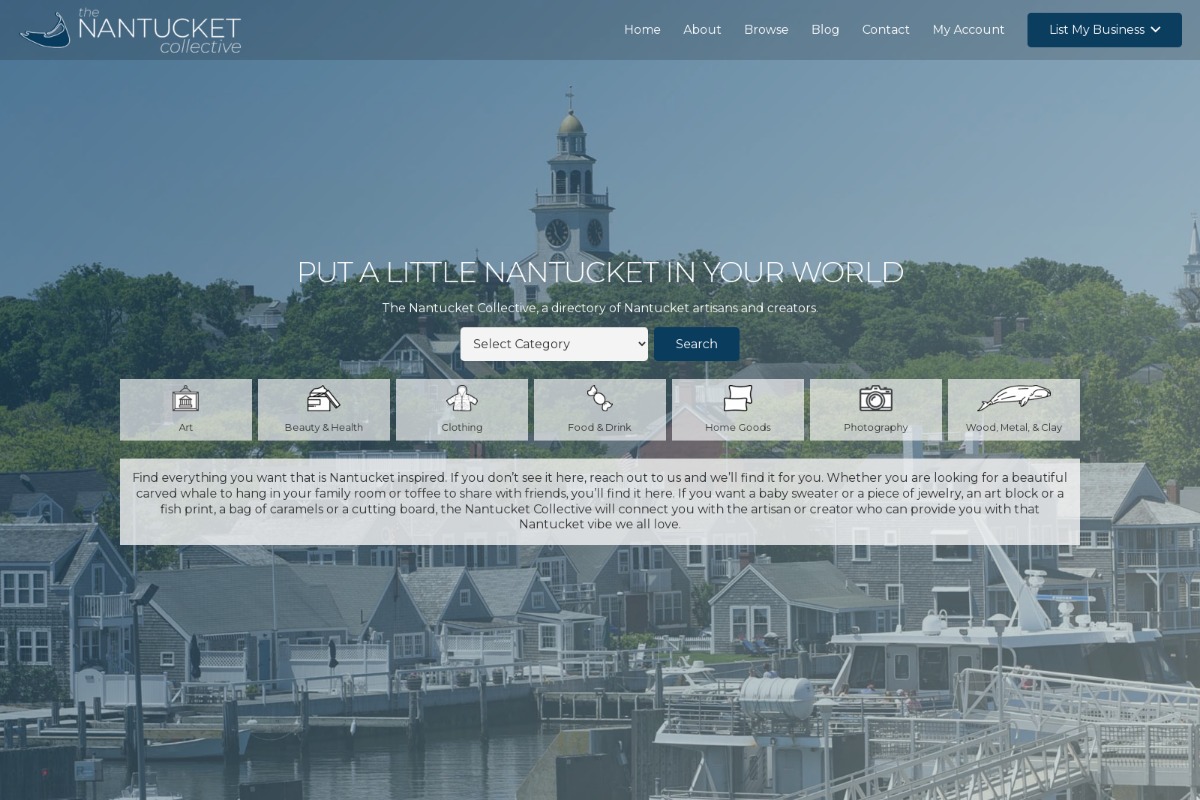Viewport: 1200px width, 800px height.
Task: Visit the Blog page
Action: pyautogui.click(x=825, y=30)
